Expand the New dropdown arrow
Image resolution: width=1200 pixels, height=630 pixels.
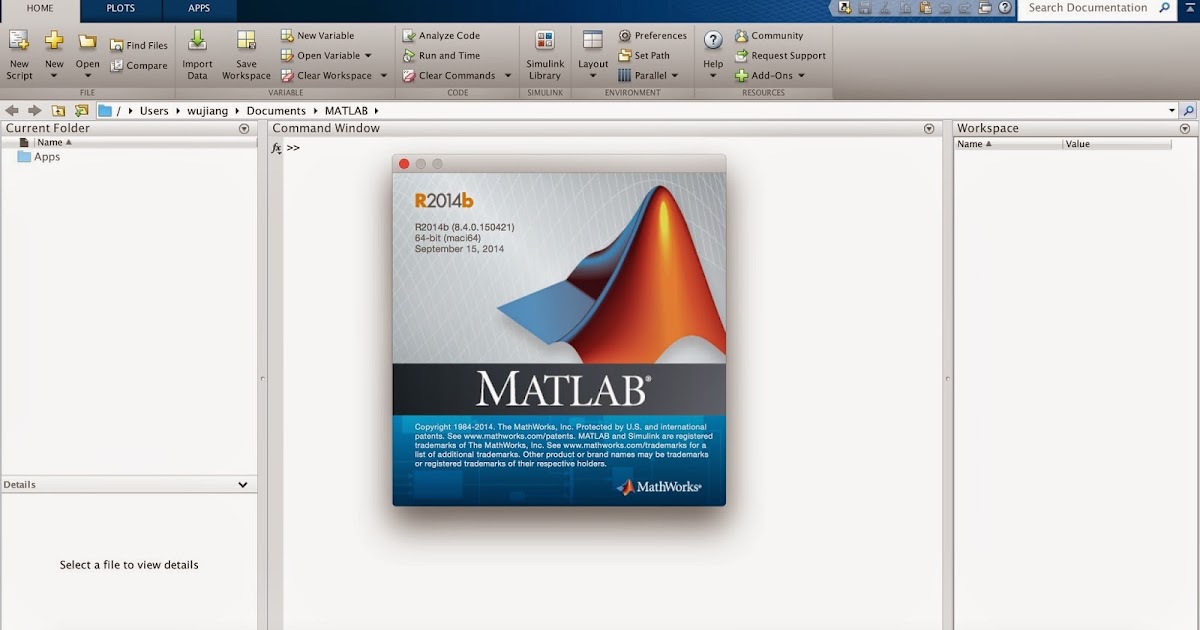tap(54, 77)
